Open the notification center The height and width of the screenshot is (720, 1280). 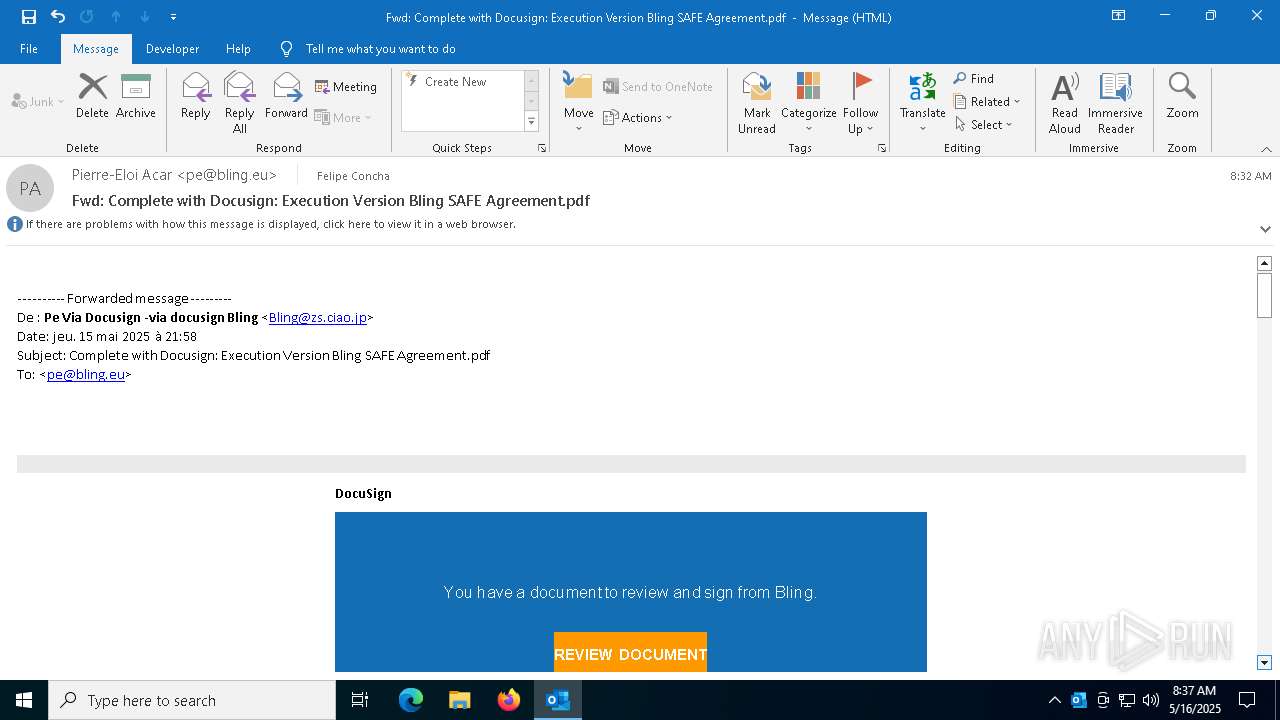coord(1247,700)
